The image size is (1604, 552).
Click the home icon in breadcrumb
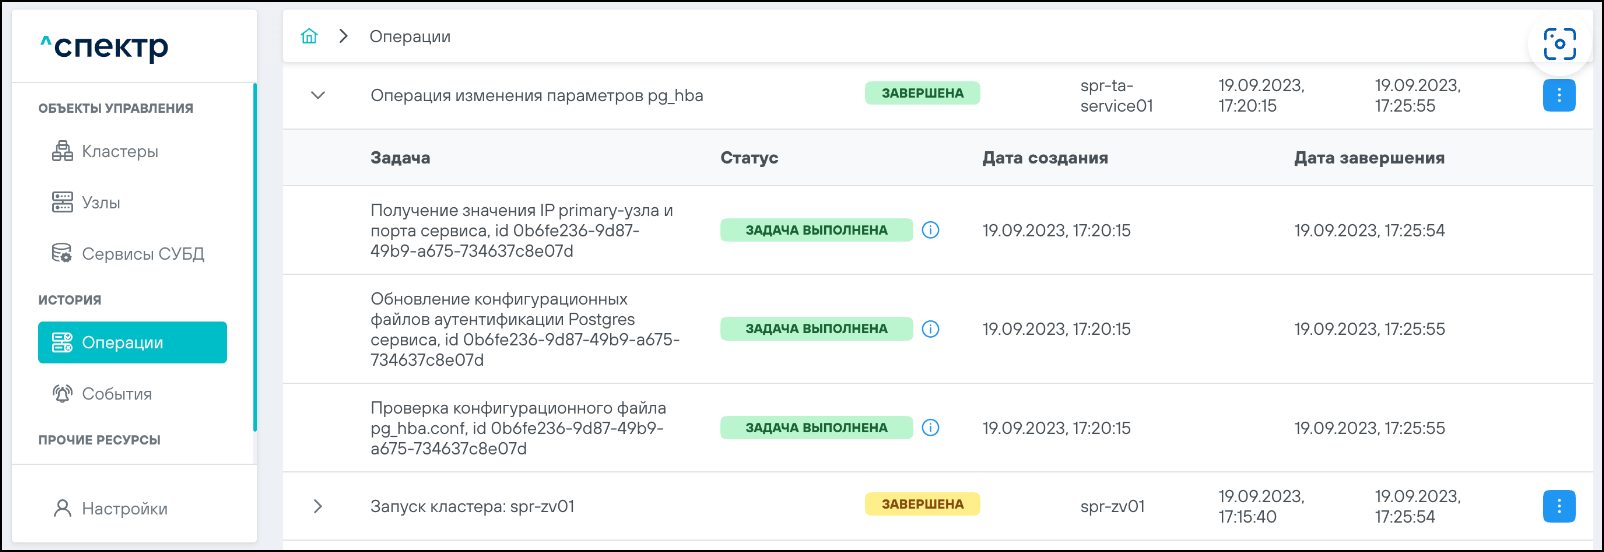pyautogui.click(x=309, y=36)
